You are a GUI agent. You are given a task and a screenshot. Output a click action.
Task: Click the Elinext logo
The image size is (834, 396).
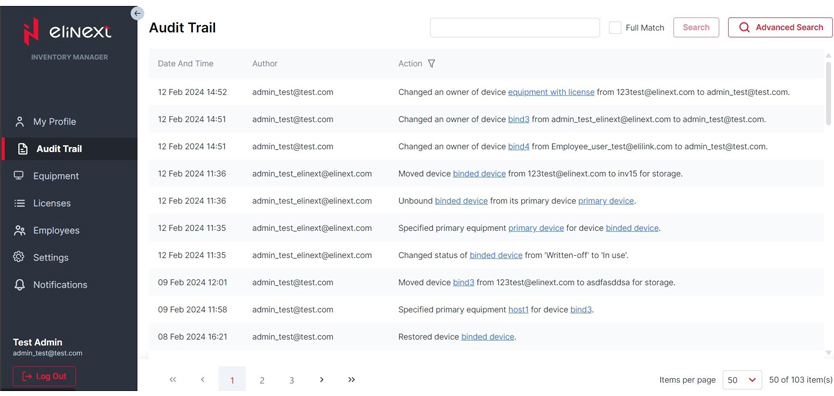coord(68,32)
